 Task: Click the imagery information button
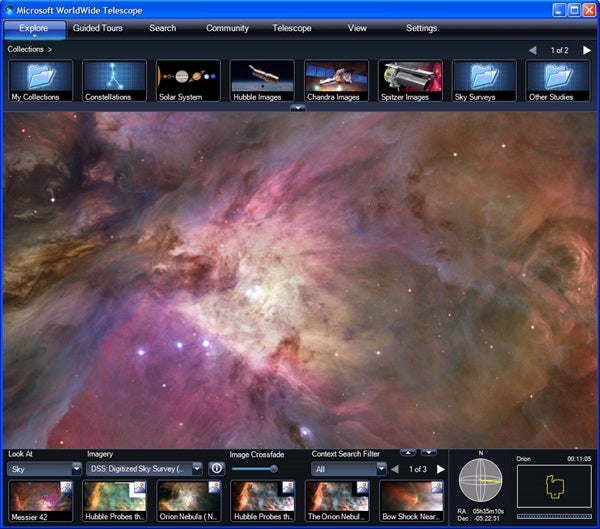click(217, 469)
